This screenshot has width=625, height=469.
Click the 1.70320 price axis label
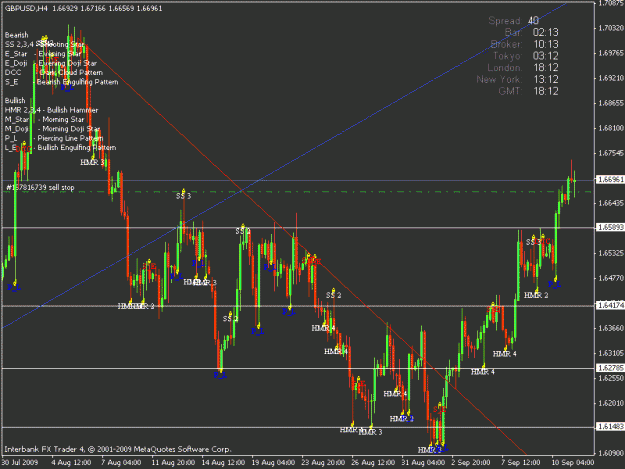(611, 28)
